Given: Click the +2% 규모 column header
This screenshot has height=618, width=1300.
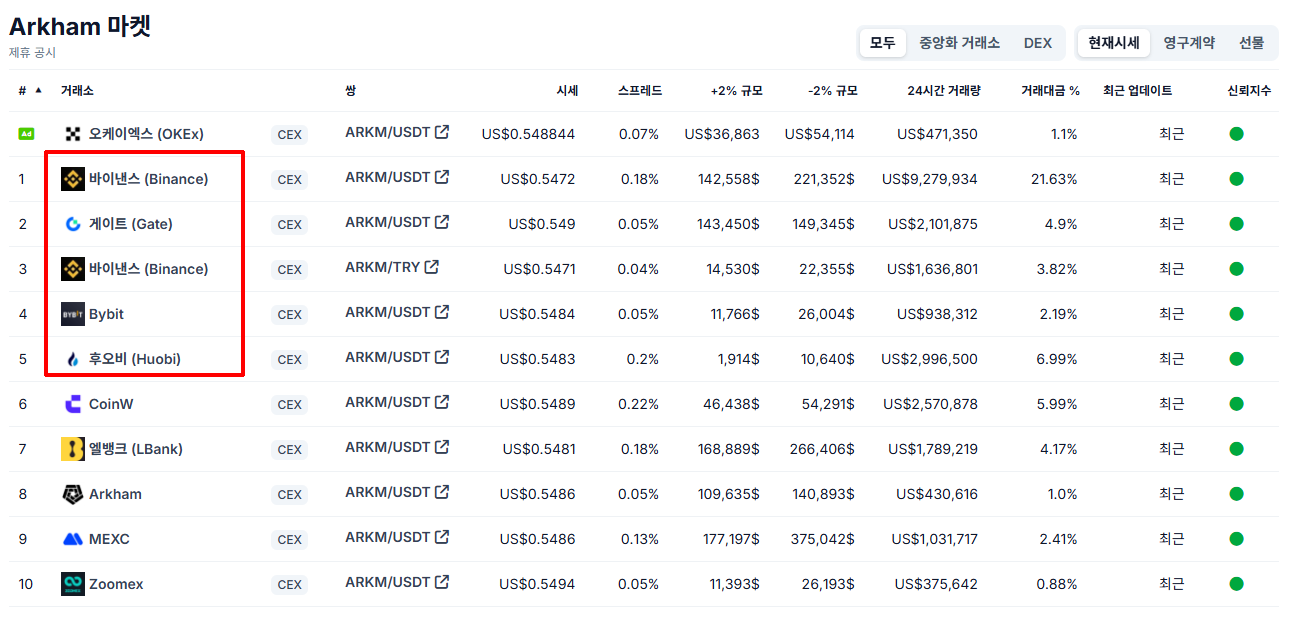Looking at the screenshot, I should (x=736, y=90).
